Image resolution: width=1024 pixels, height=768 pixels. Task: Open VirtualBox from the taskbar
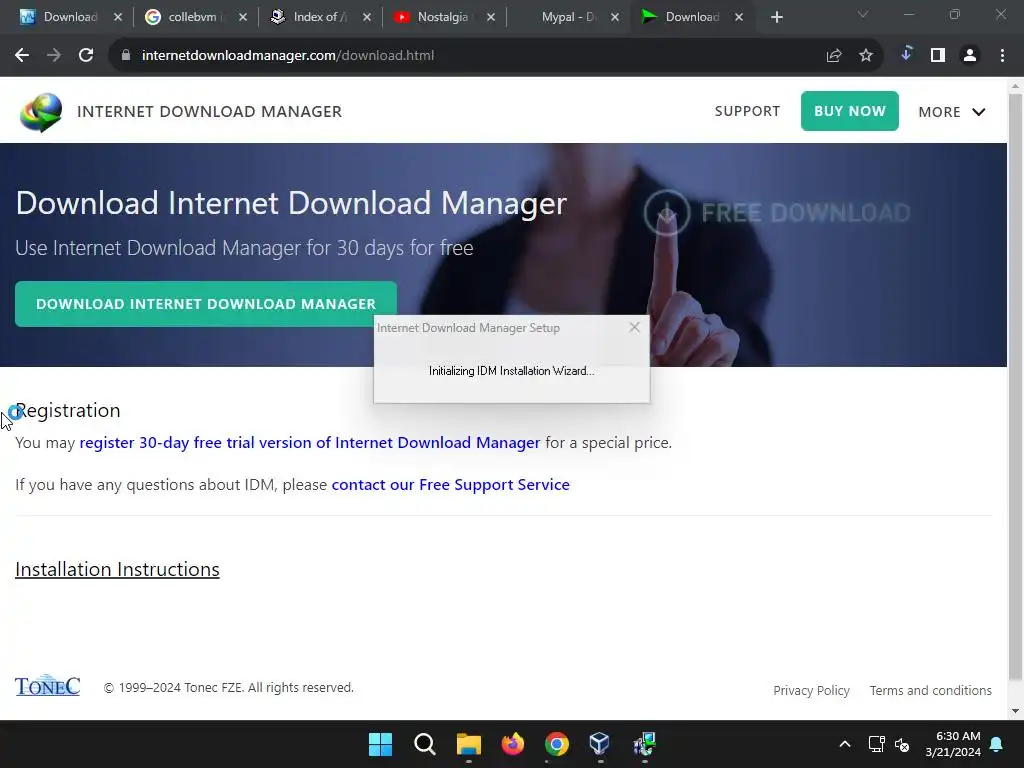click(x=600, y=744)
